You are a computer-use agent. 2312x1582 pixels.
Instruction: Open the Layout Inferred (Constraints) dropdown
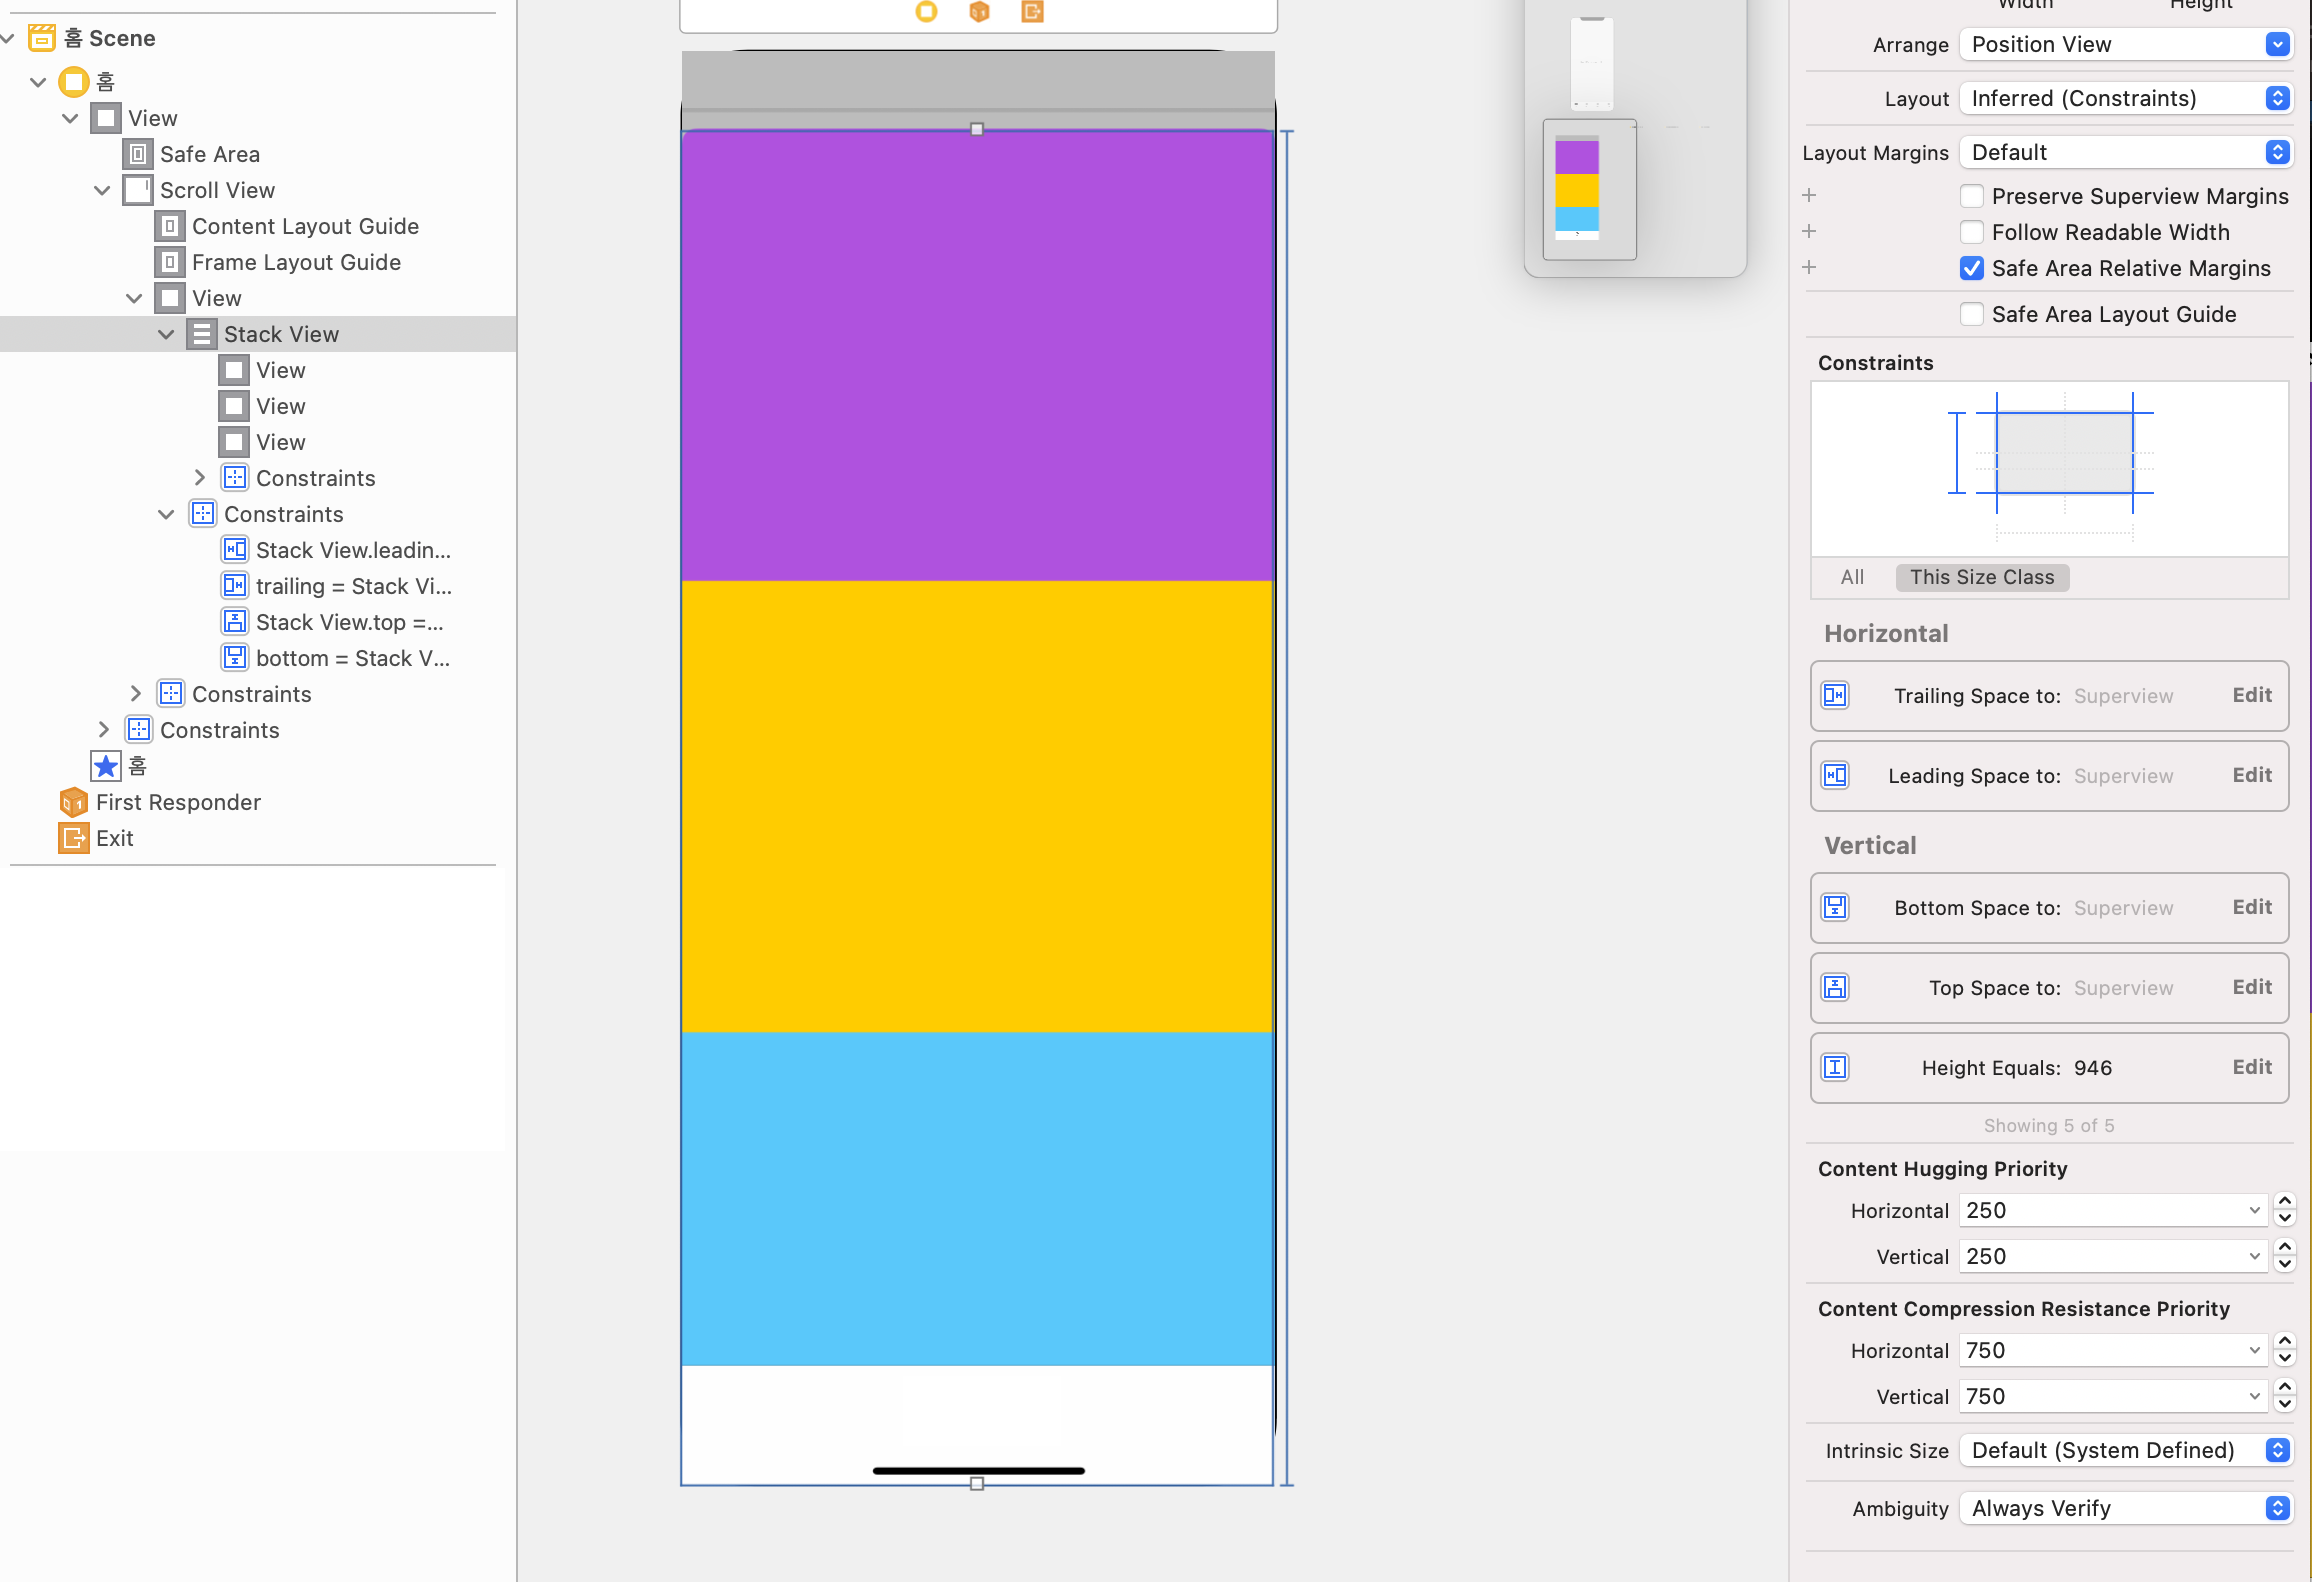[x=2126, y=98]
